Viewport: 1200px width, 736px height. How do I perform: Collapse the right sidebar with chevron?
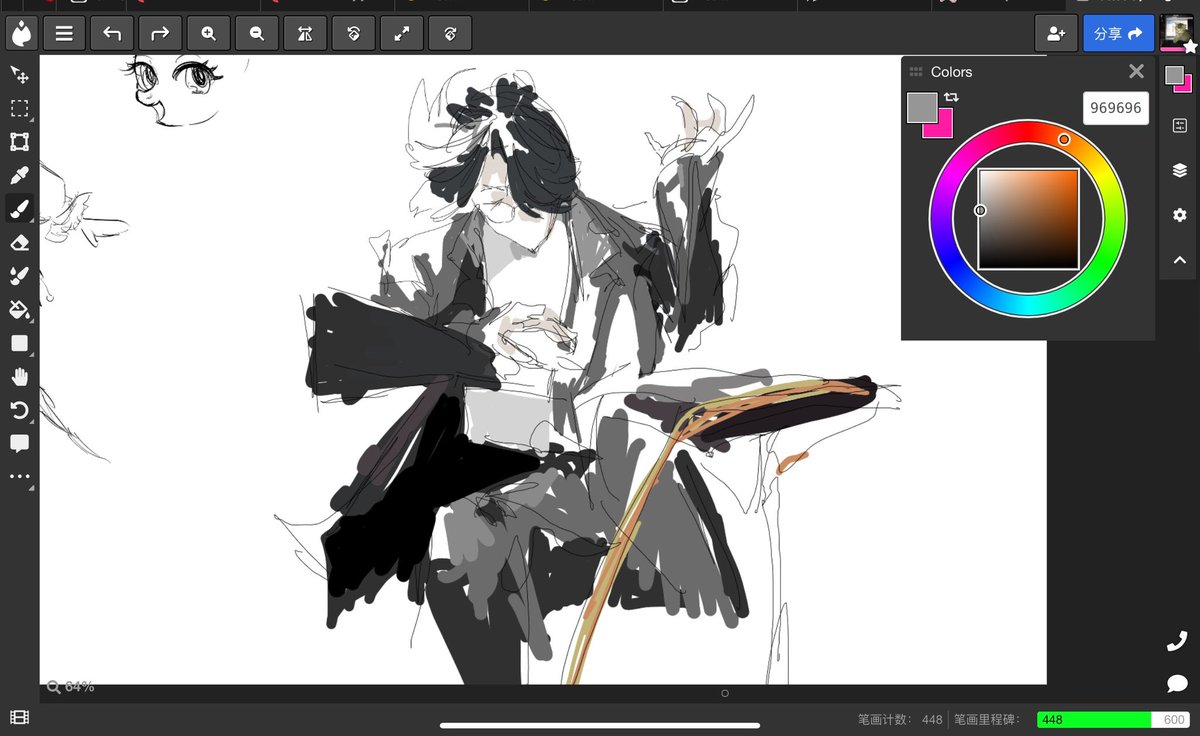coord(1179,260)
